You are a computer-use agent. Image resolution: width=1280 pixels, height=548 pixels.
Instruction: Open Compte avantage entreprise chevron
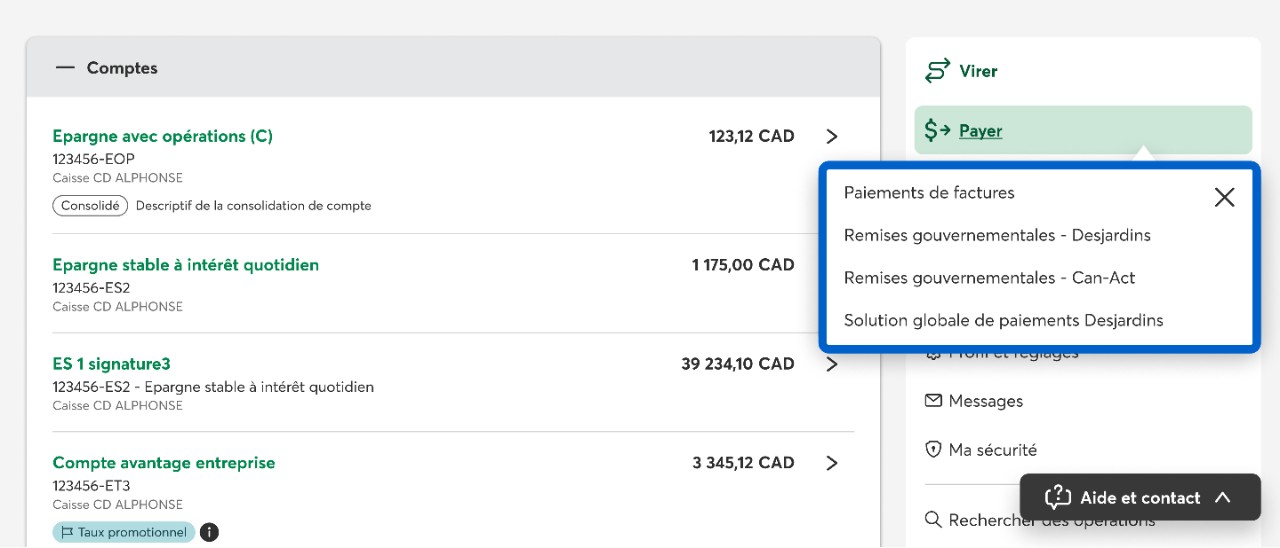coord(832,463)
